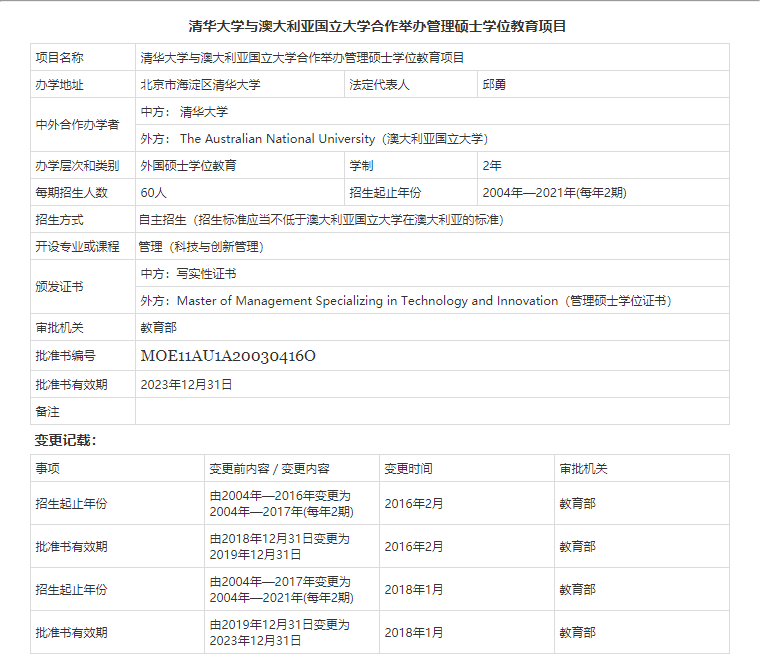Image resolution: width=762 pixels, height=665 pixels.
Task: Click the 学制 label cell
Action: coord(411,166)
